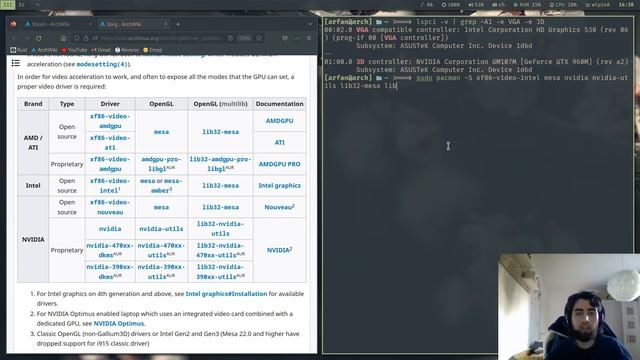Open the lib32-nvidia-390xx-utils AUR link
This screenshot has height=360, width=640.
tap(220, 271)
